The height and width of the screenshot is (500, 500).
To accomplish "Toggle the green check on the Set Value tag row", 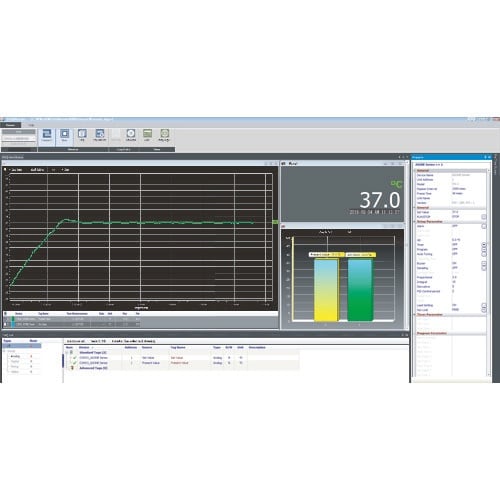I will pos(75,358).
